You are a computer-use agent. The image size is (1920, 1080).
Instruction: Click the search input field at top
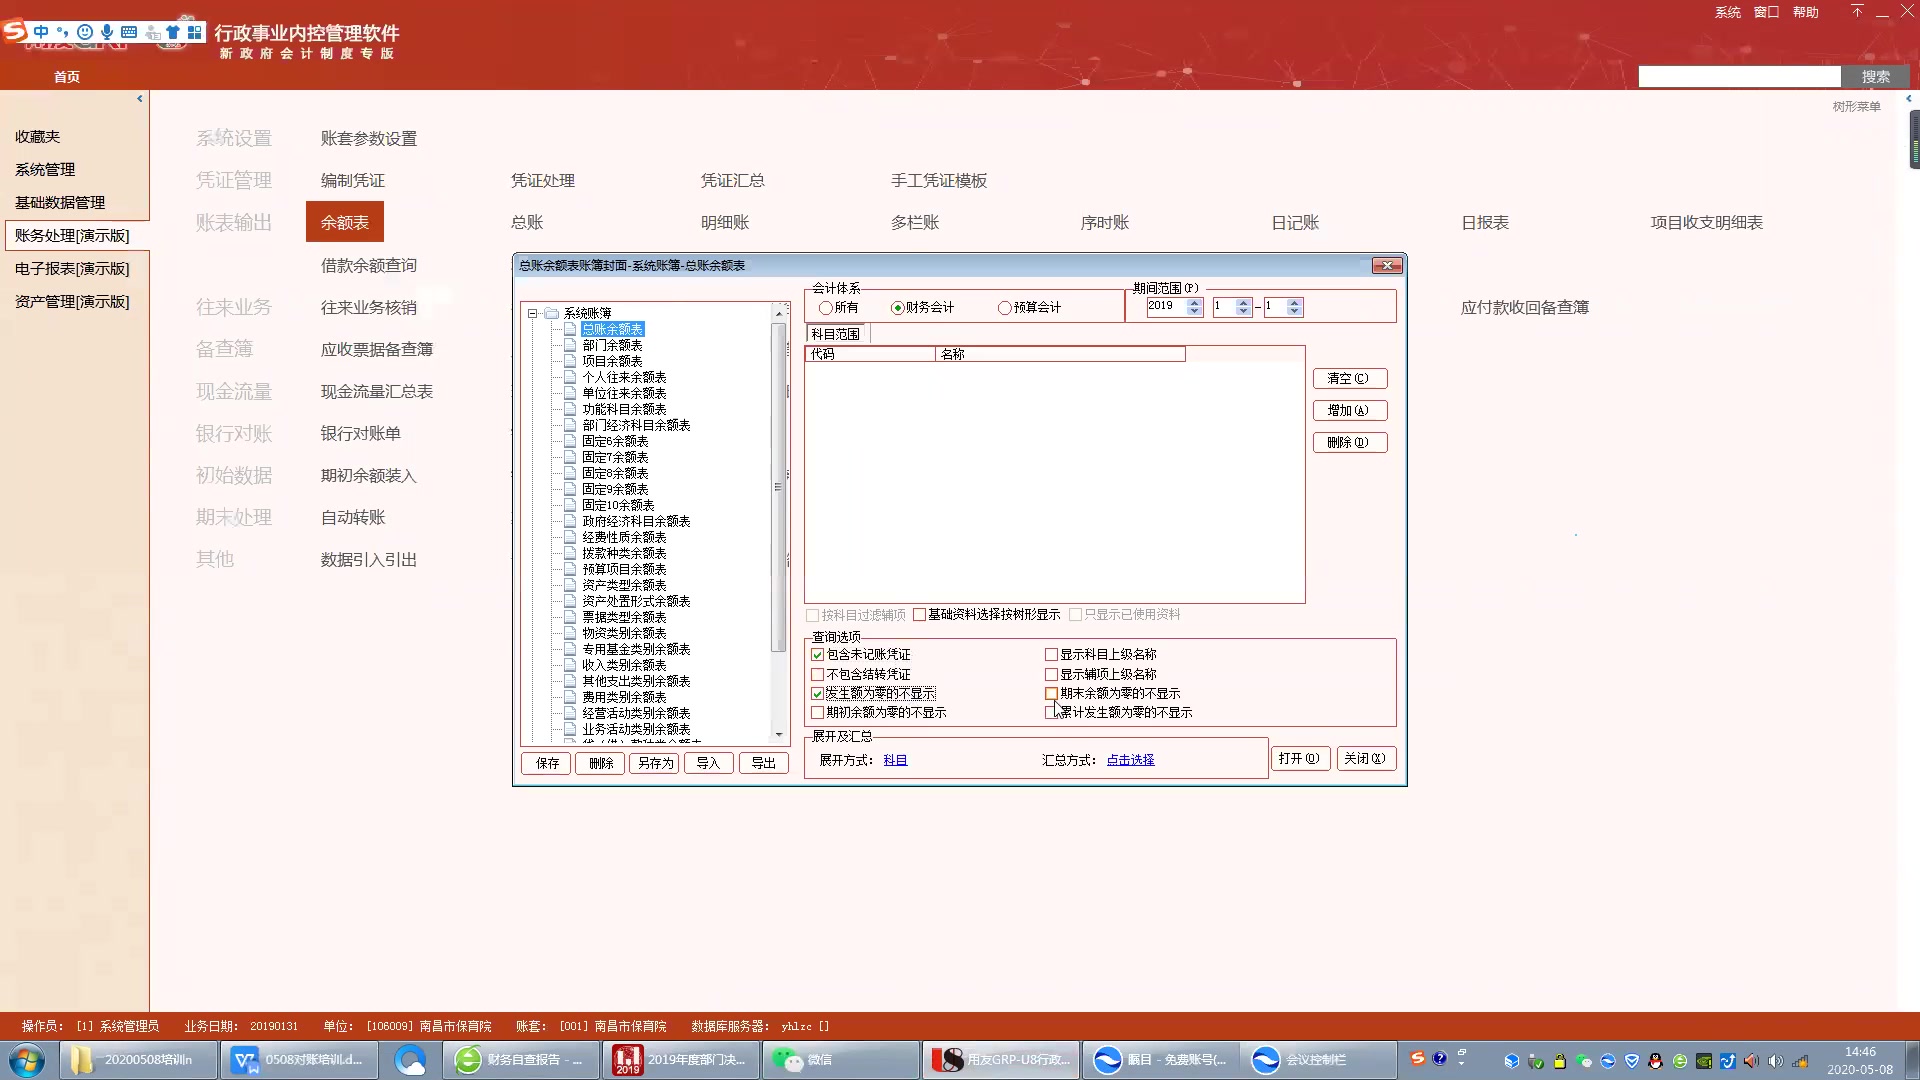pos(1739,77)
